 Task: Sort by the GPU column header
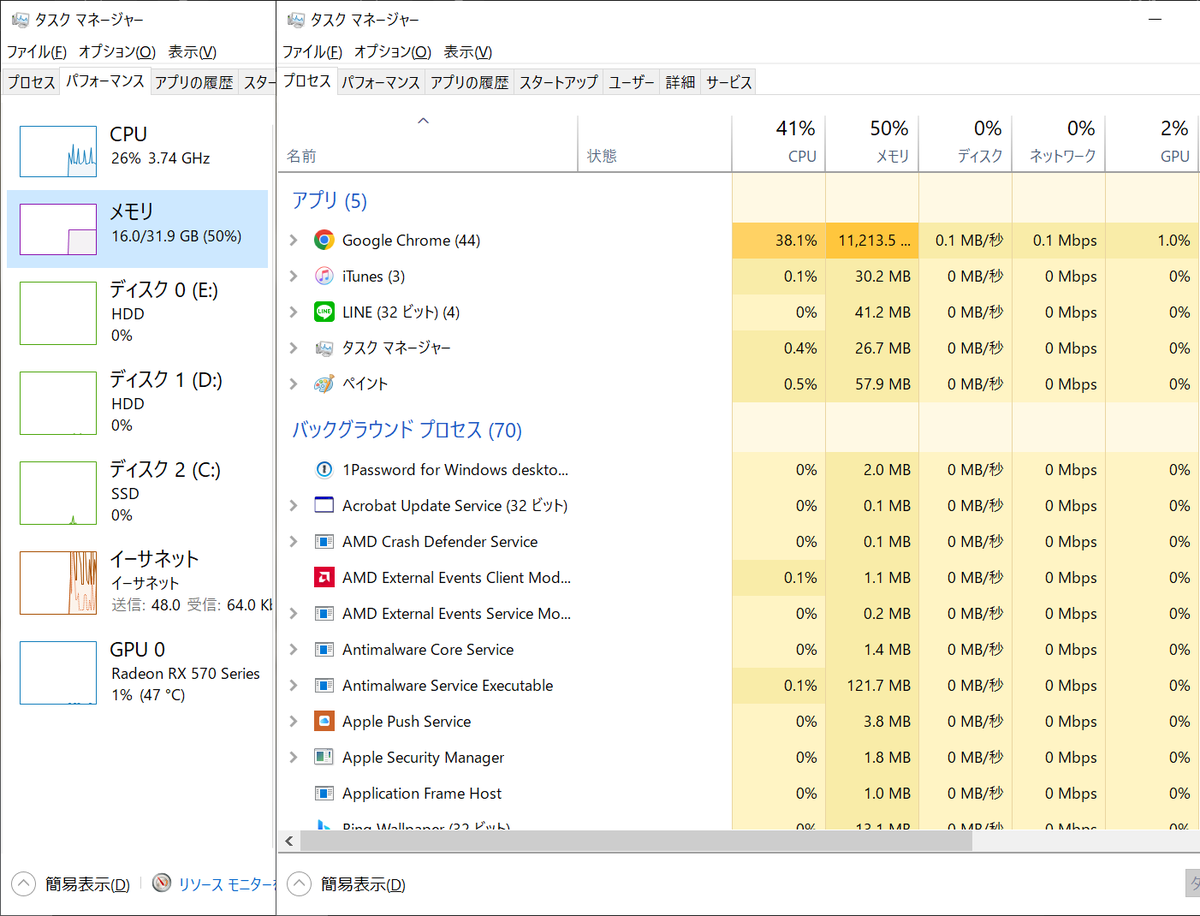point(1152,144)
